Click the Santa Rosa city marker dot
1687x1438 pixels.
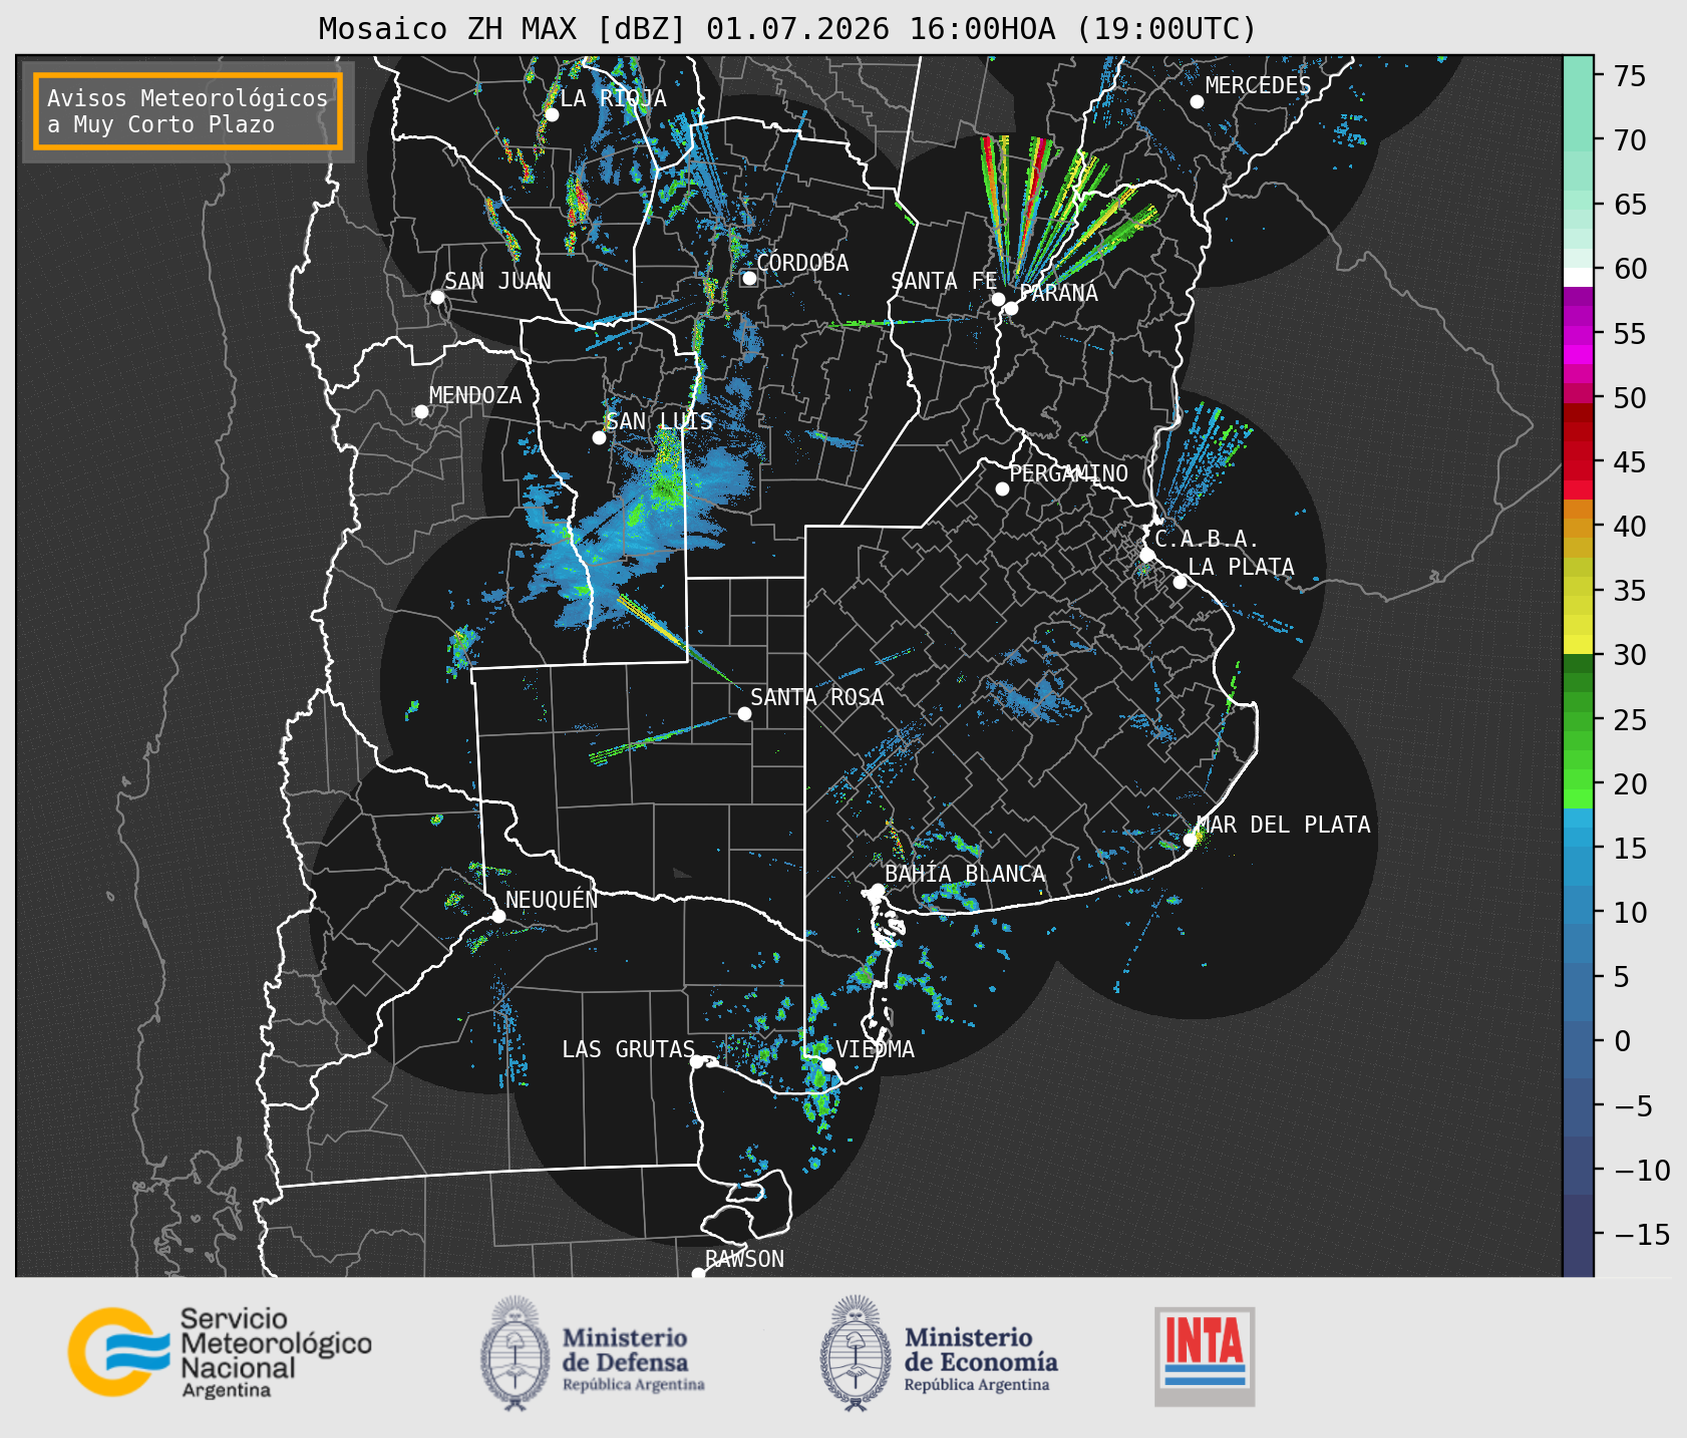(x=744, y=713)
